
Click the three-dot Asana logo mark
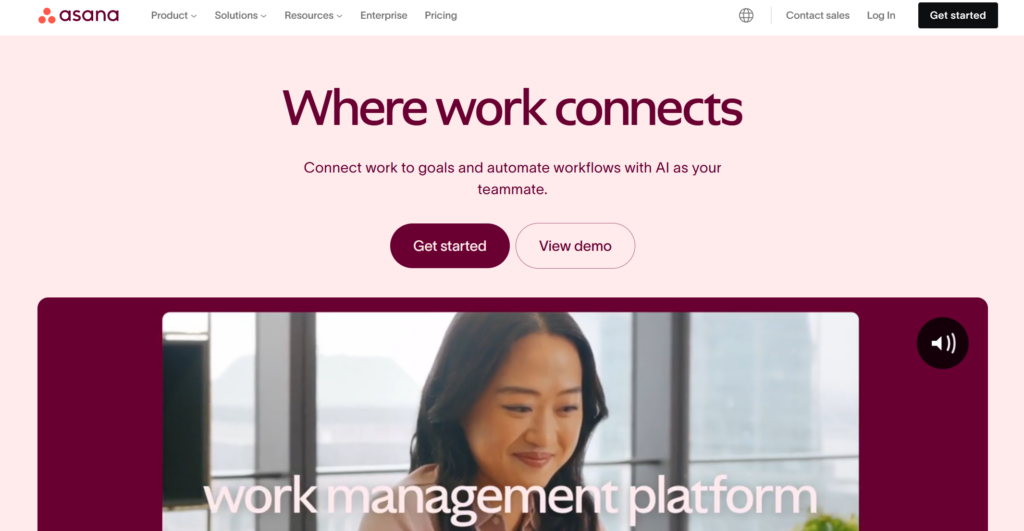[x=46, y=16]
